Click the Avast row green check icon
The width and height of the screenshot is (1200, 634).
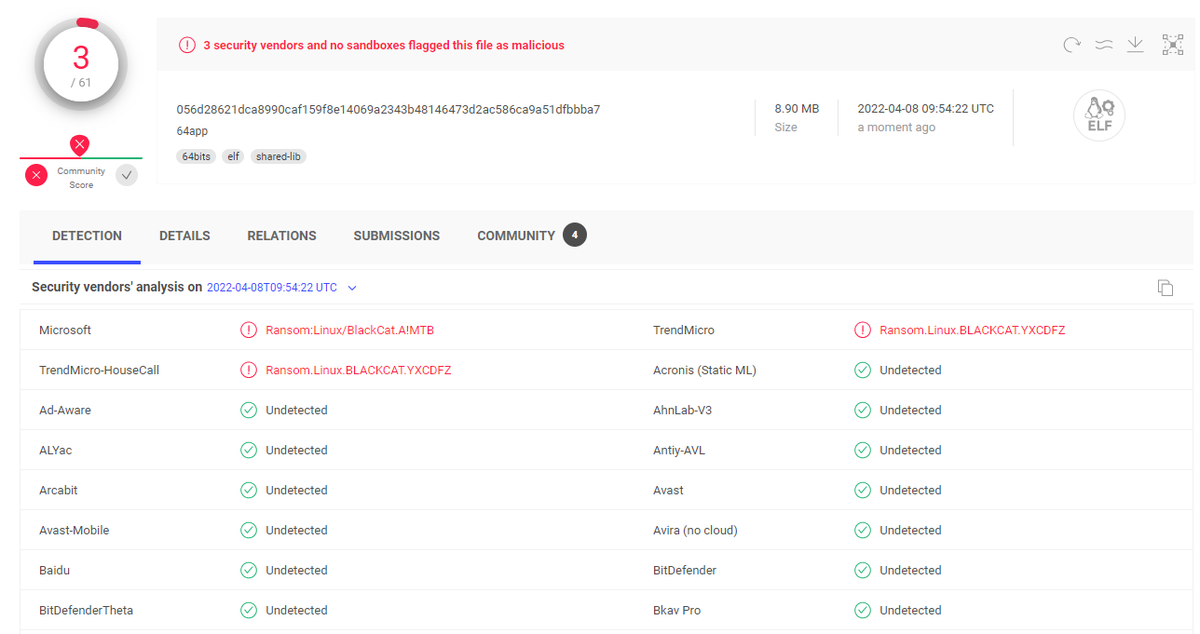click(862, 490)
